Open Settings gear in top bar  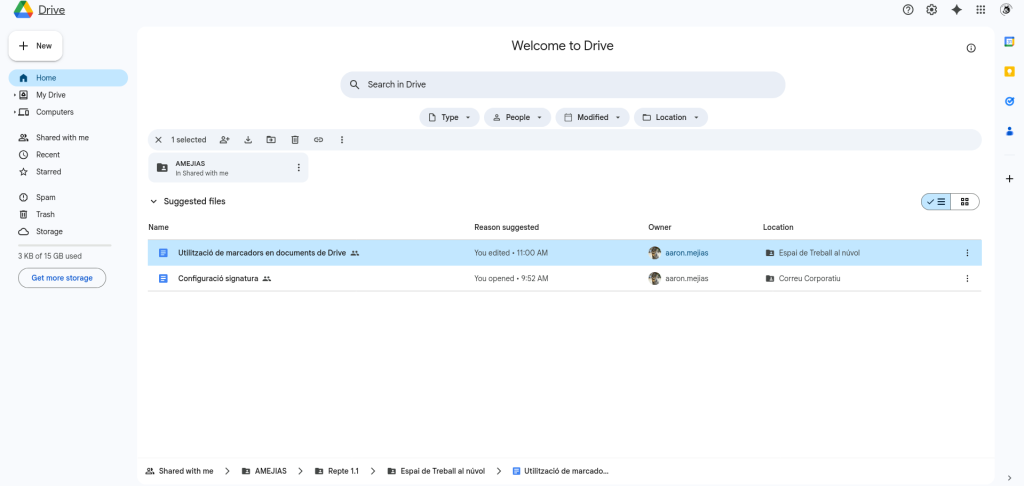tap(932, 10)
